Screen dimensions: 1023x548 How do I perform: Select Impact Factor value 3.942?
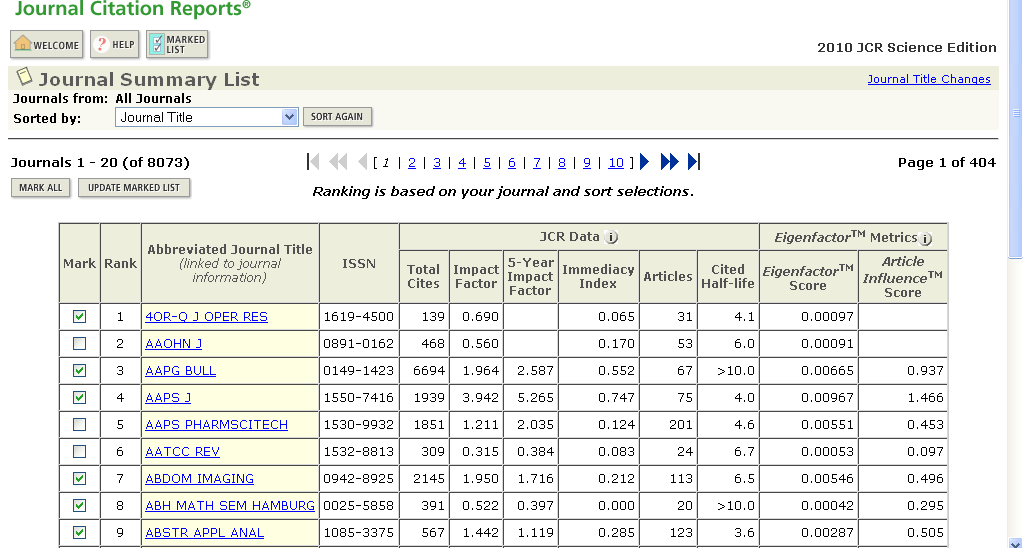(x=480, y=397)
